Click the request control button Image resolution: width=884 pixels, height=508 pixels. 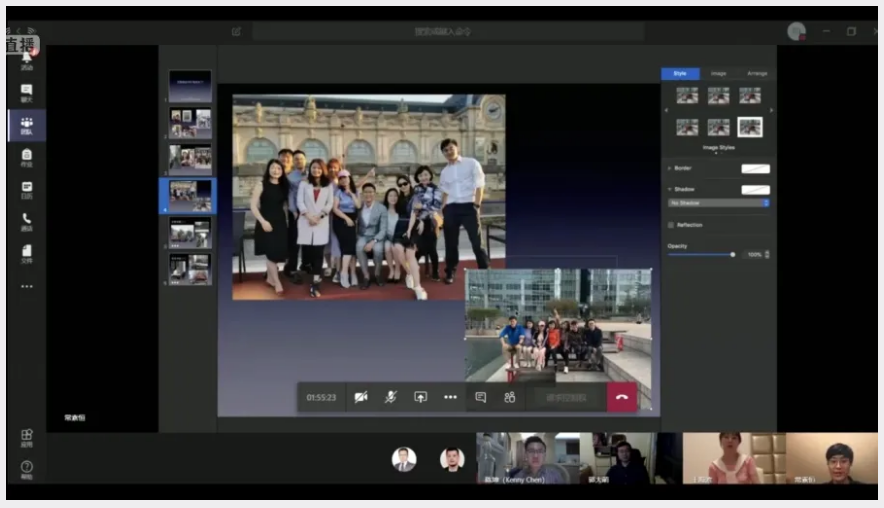tap(565, 397)
